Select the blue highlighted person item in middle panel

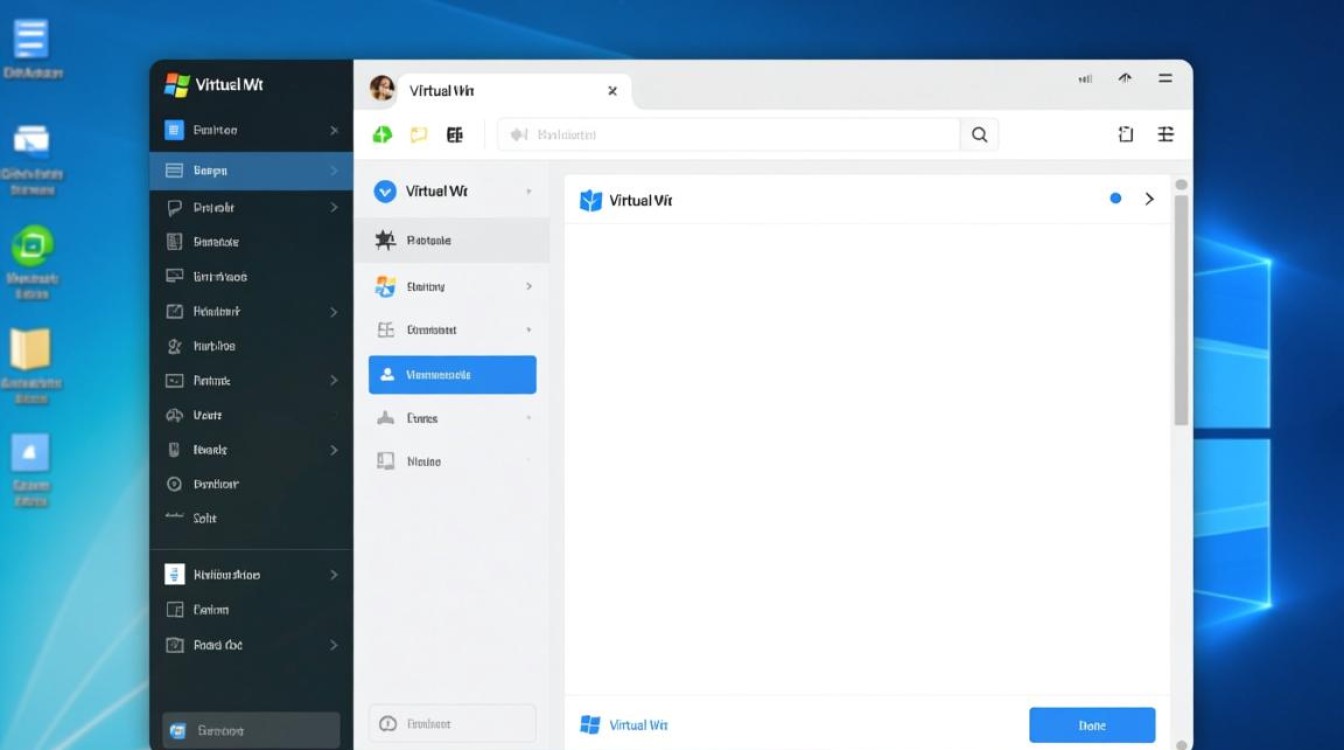452,375
